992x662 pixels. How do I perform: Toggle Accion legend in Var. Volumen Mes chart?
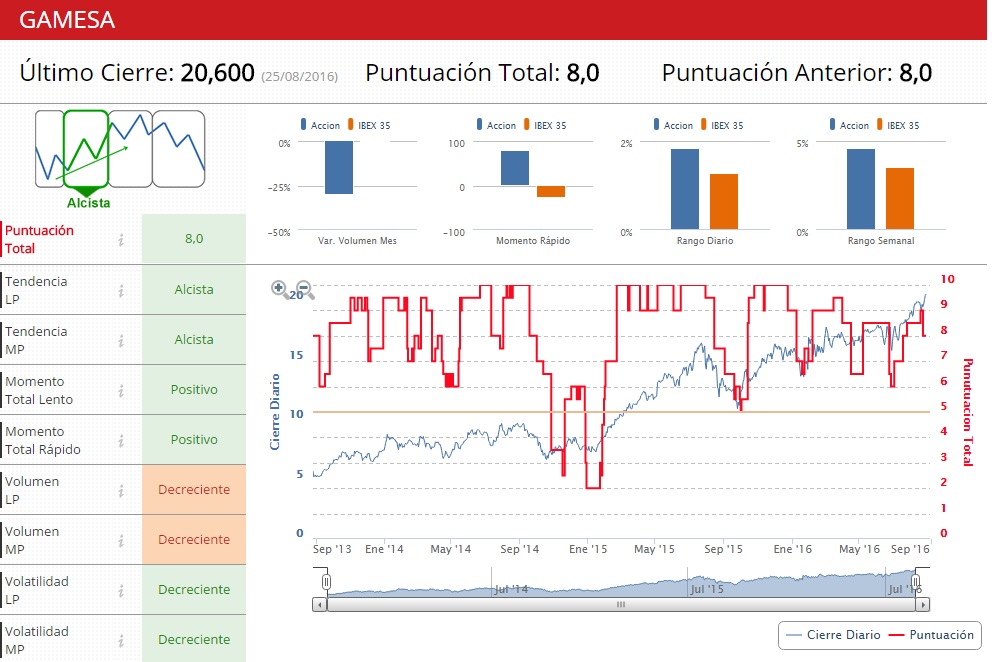click(x=320, y=125)
